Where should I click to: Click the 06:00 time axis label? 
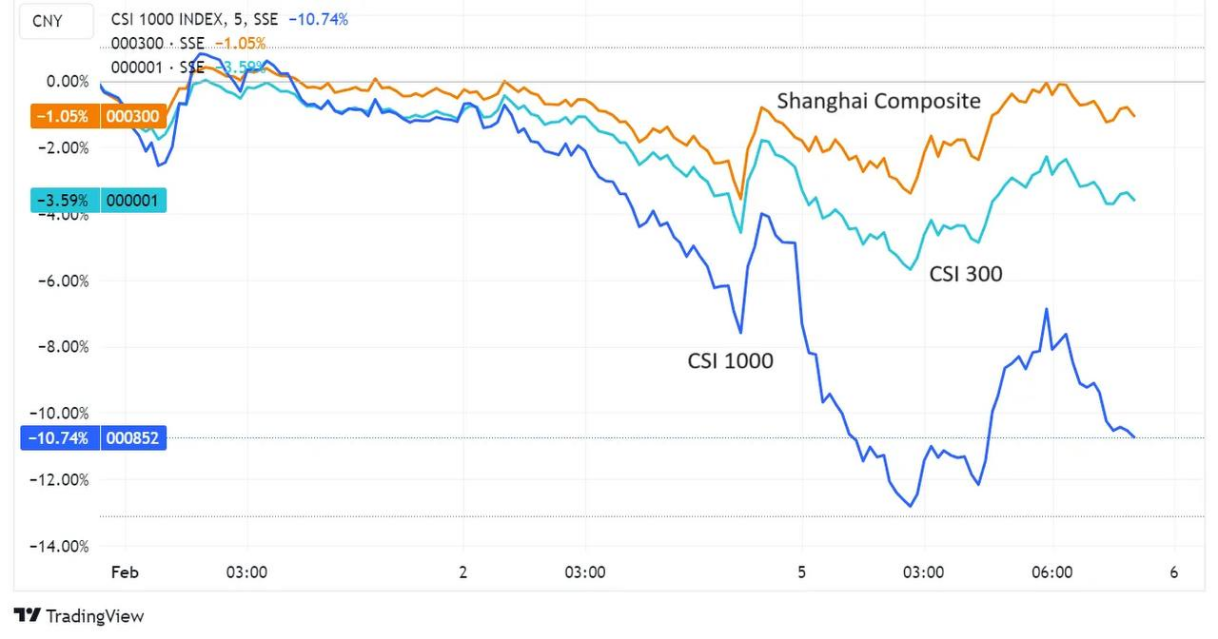click(x=1052, y=573)
